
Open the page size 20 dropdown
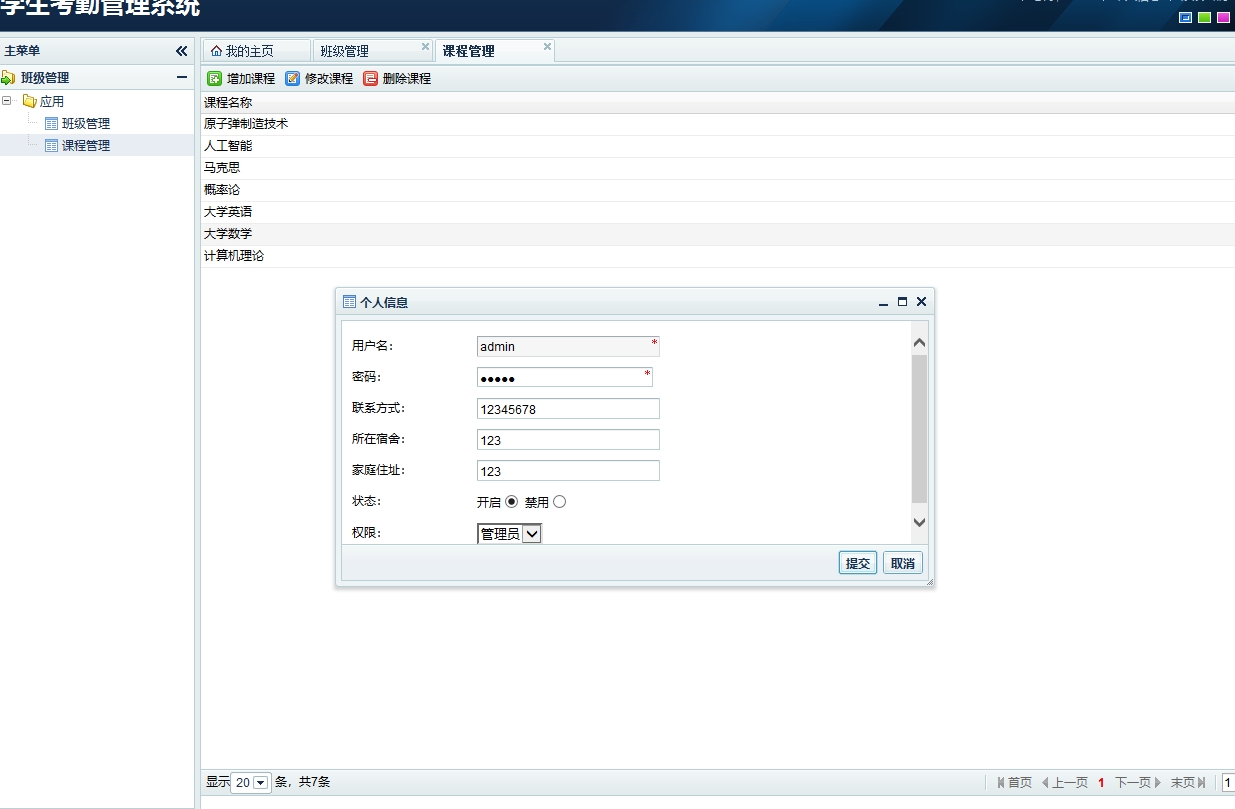coord(261,783)
